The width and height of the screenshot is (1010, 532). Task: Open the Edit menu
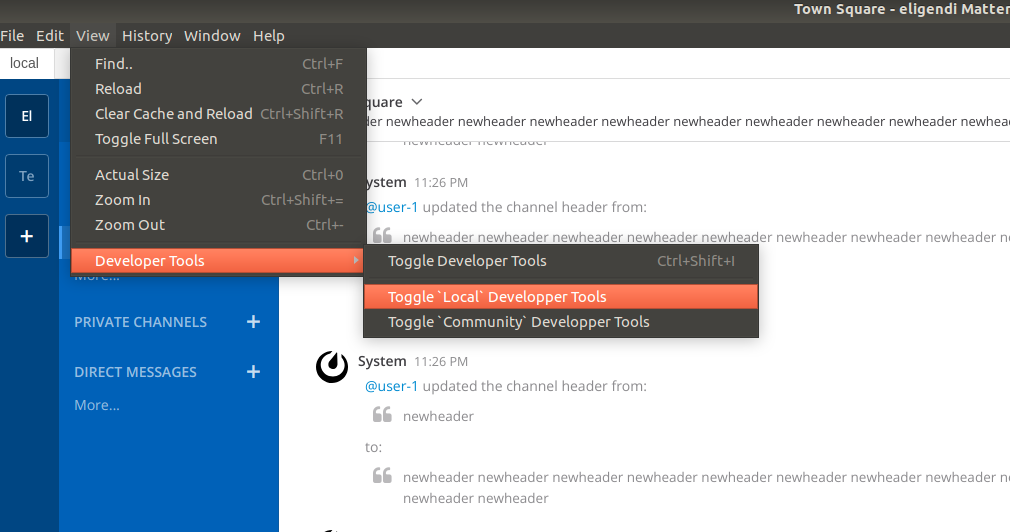(50, 36)
